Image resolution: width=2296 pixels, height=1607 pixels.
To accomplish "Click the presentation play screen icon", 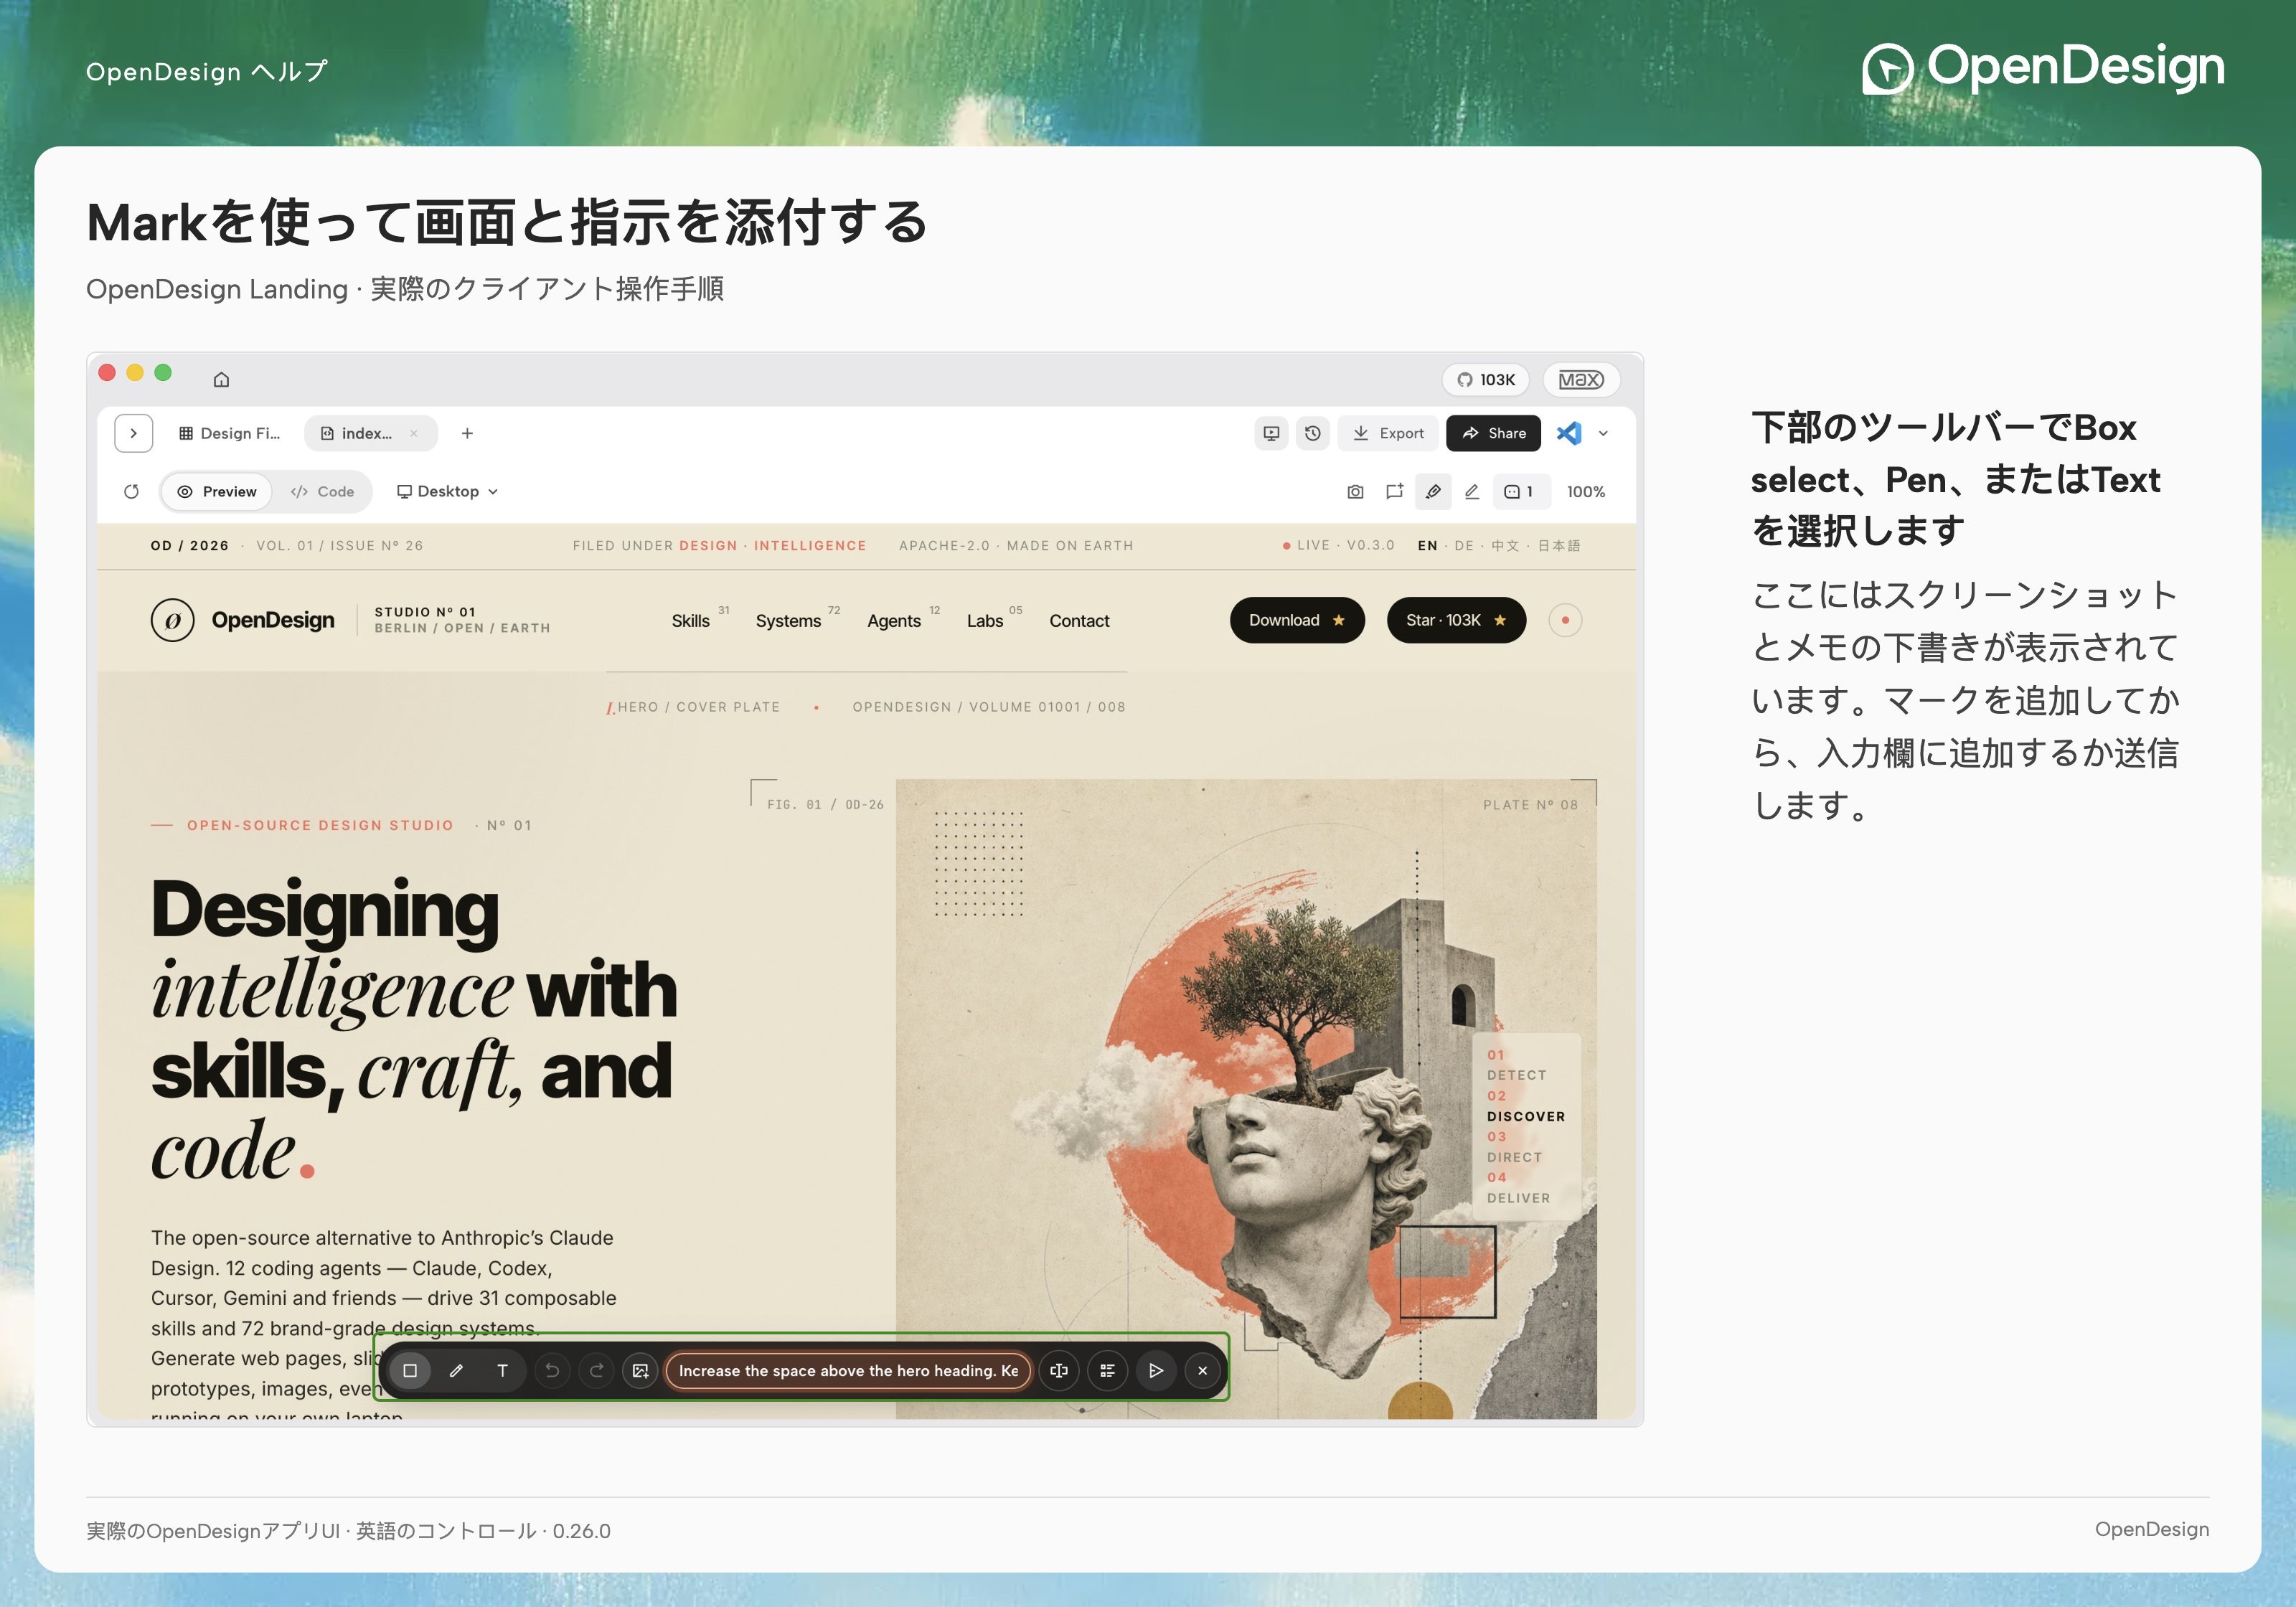I will point(1271,433).
